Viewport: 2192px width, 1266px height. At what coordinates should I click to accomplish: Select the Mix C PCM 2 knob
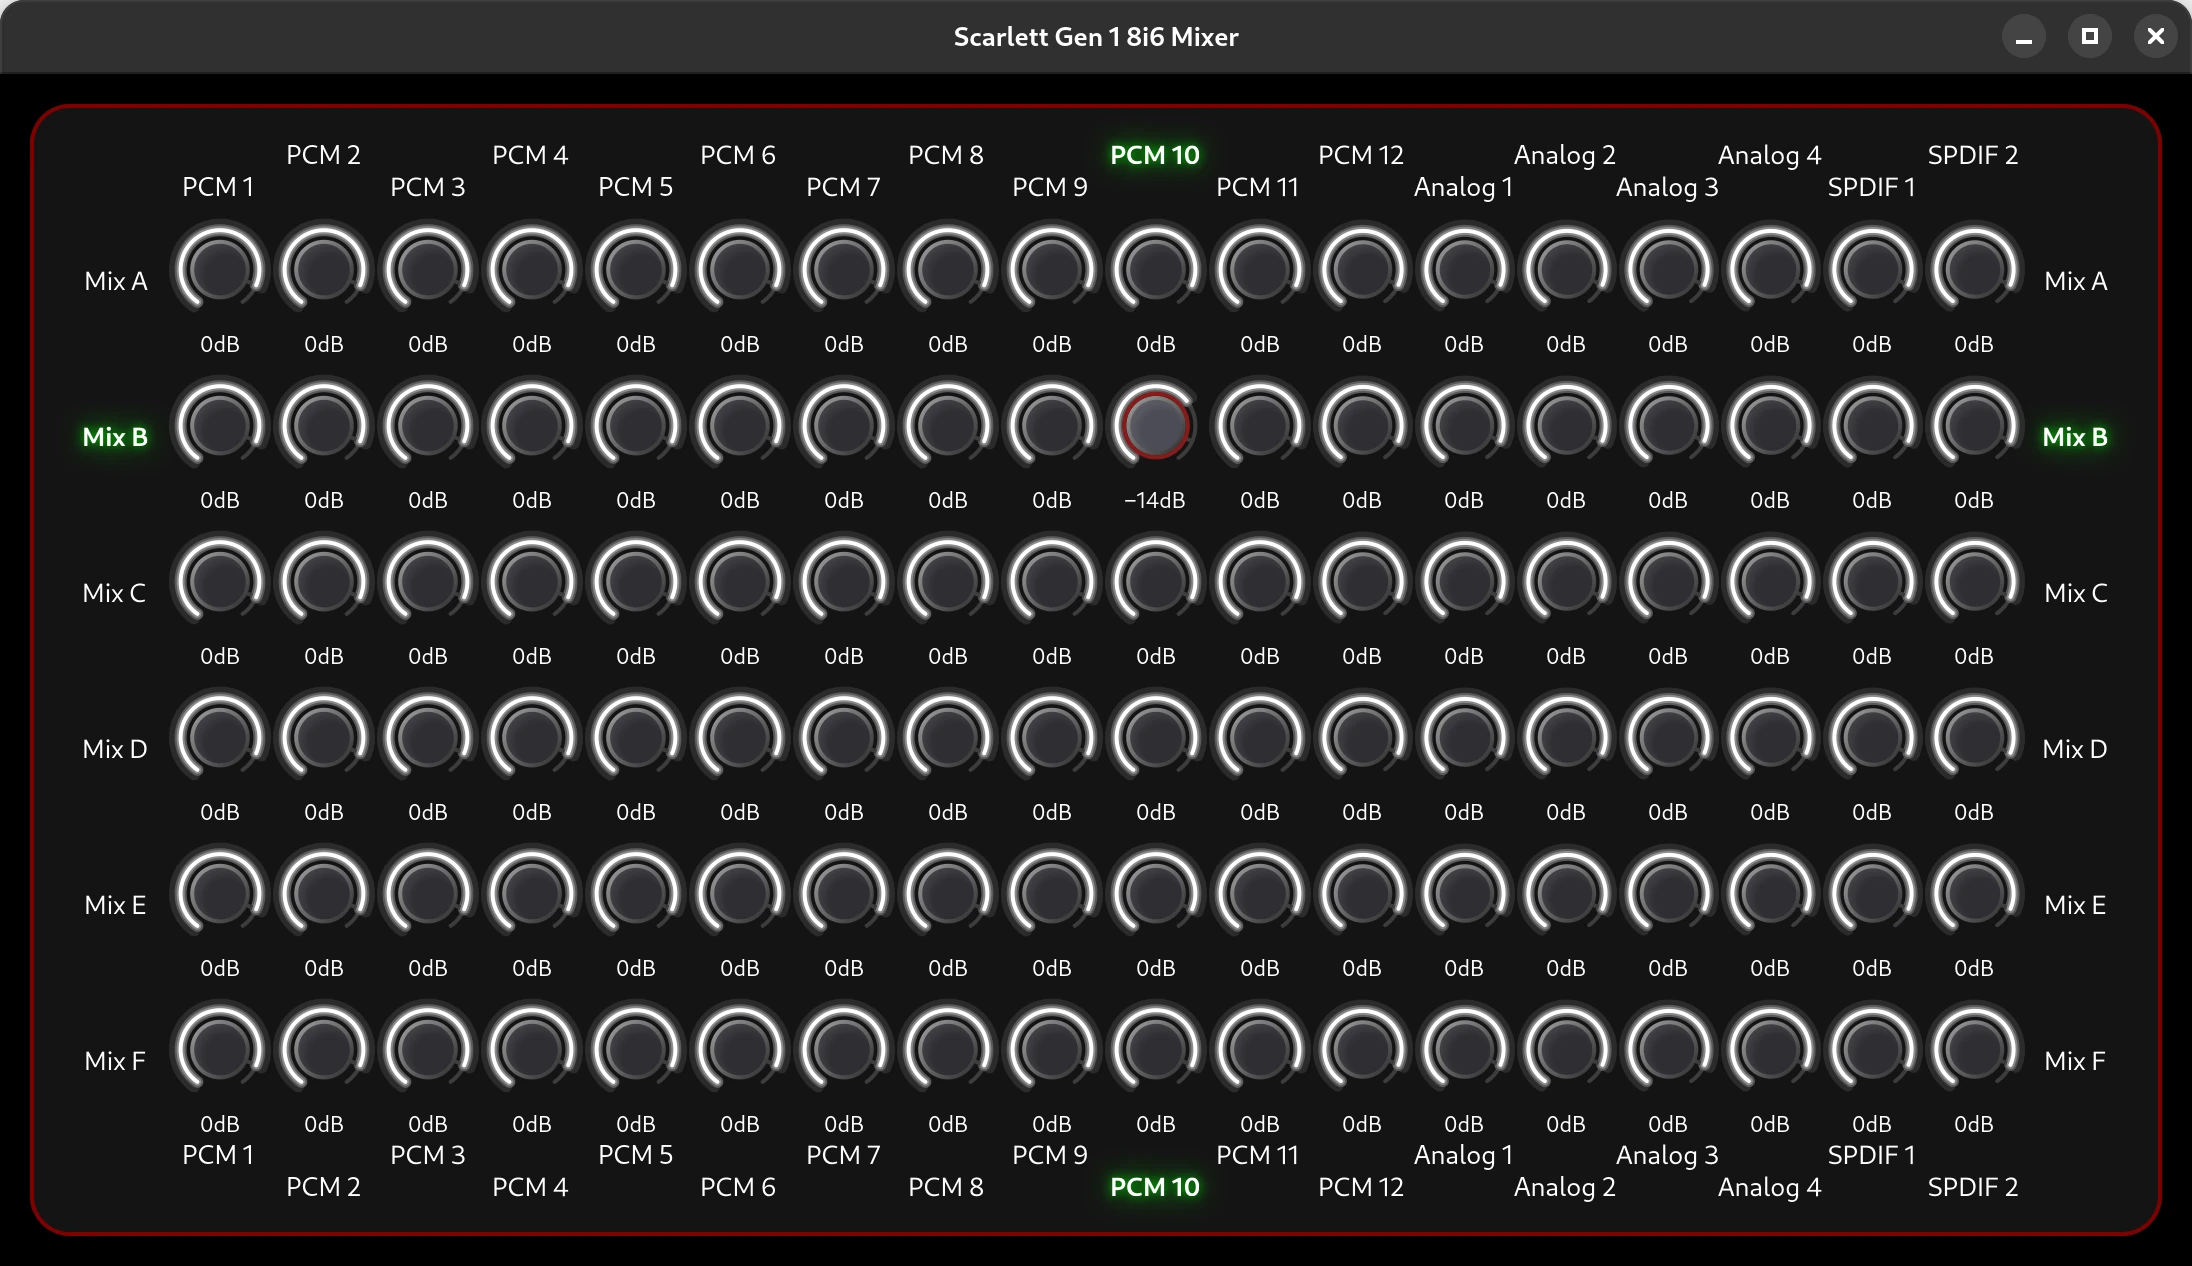pyautogui.click(x=324, y=581)
